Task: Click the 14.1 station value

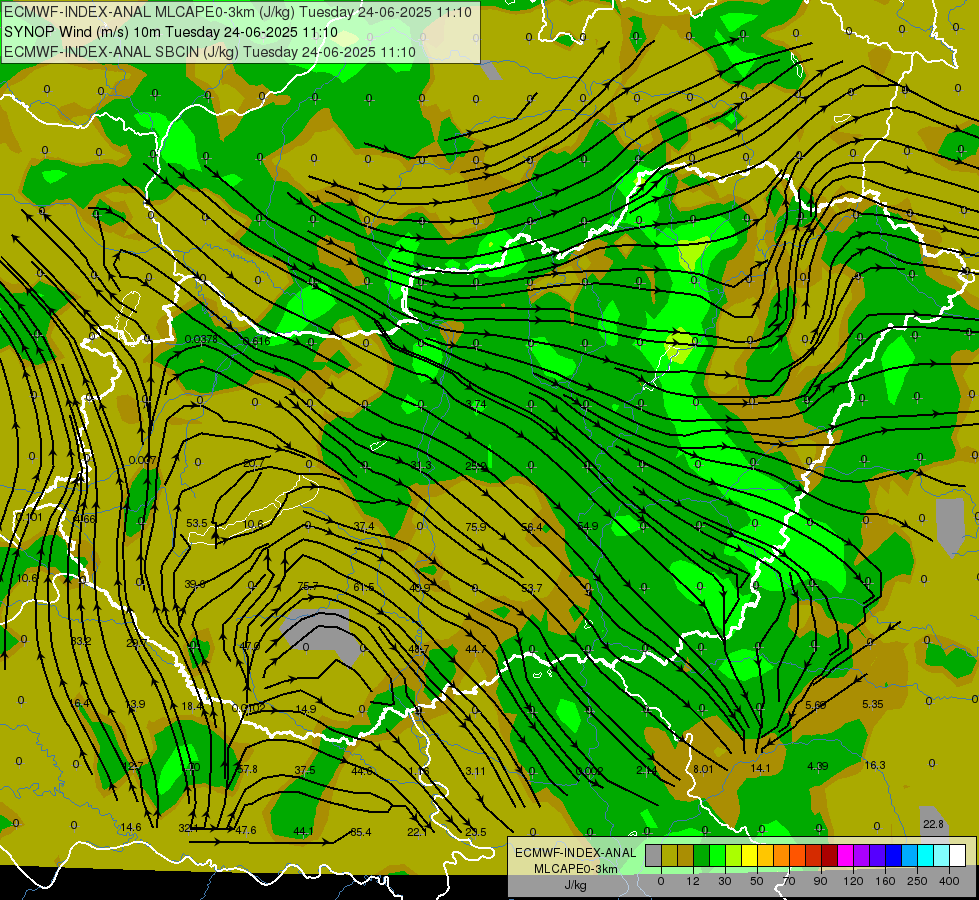Action: coord(760,768)
